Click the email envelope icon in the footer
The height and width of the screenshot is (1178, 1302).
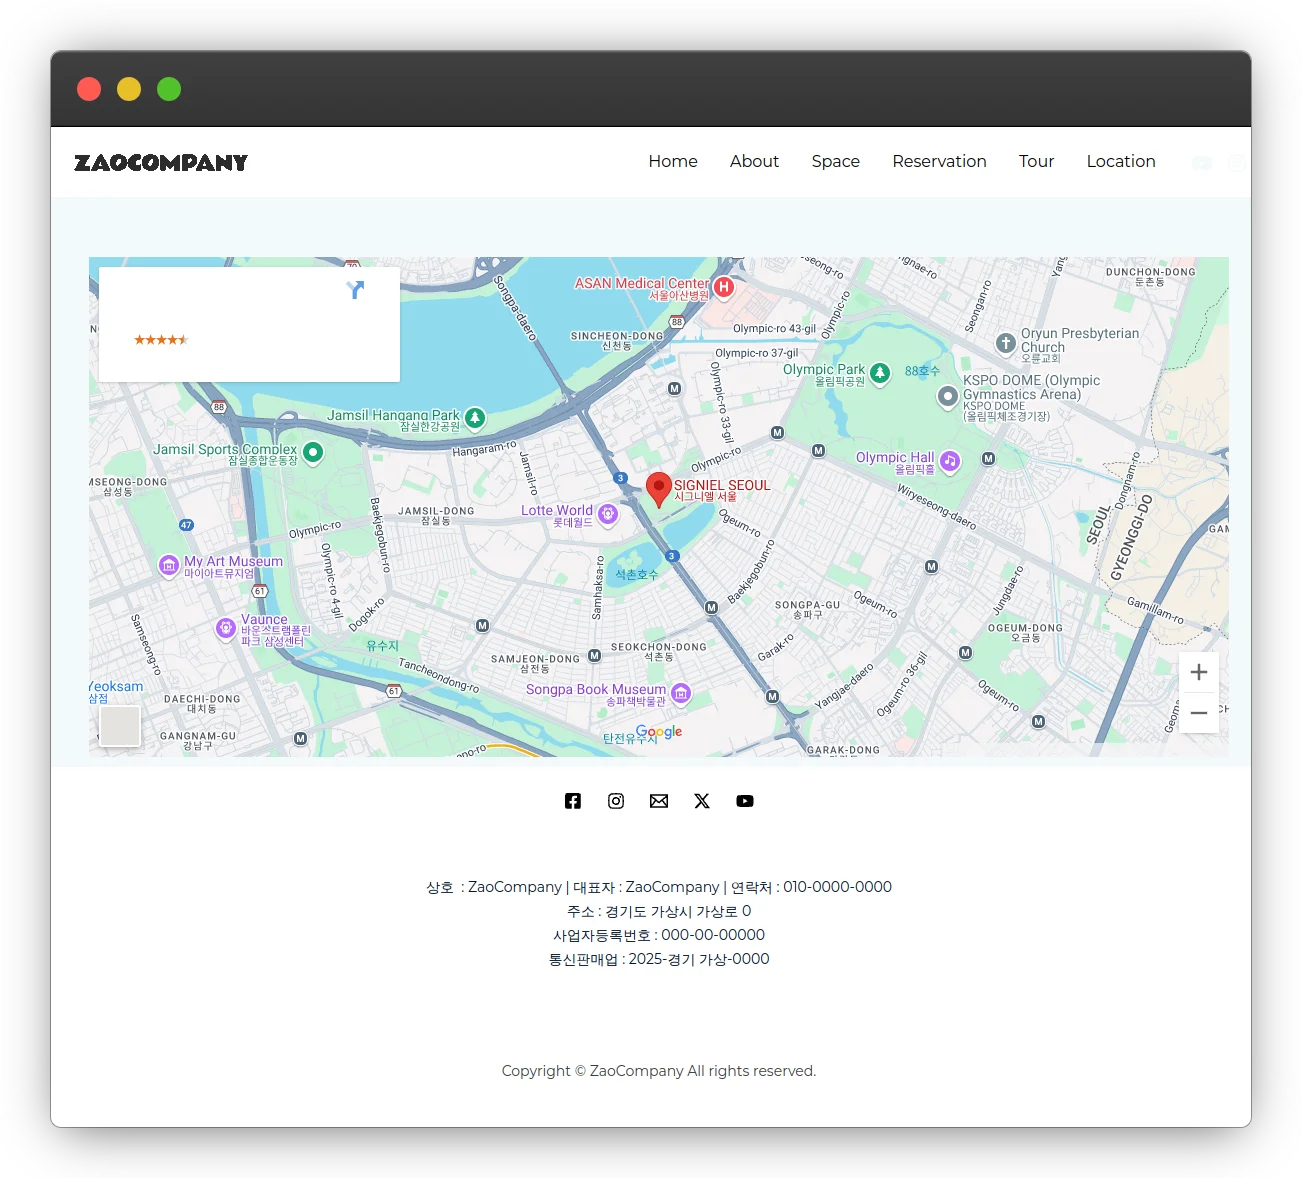(x=659, y=801)
